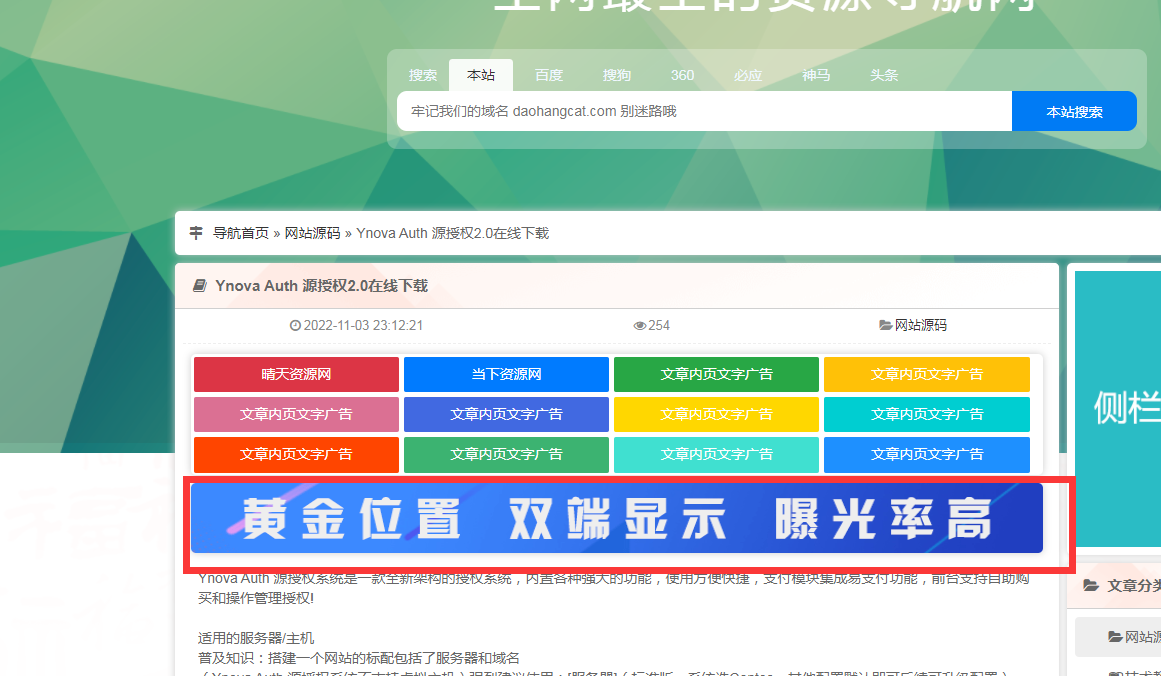Click the signpost icon before the breadcrumb
Viewport: 1161px width, 676px height.
[196, 233]
